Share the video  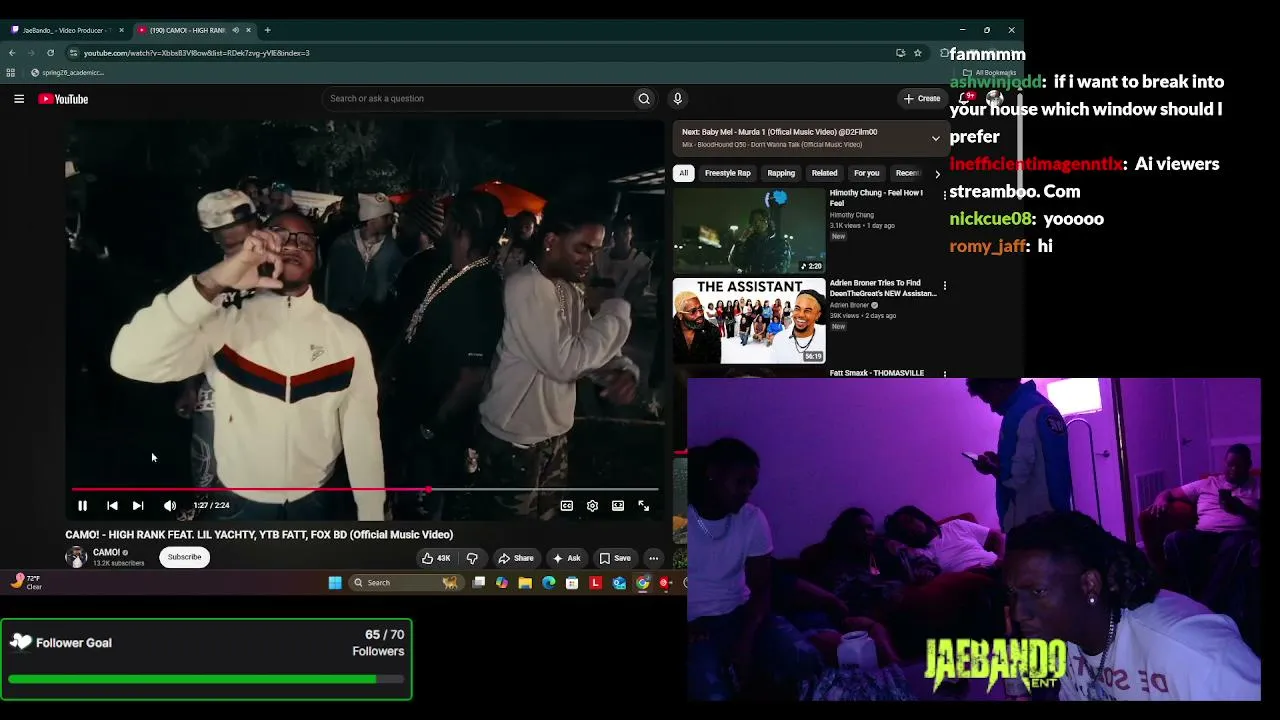coord(516,558)
